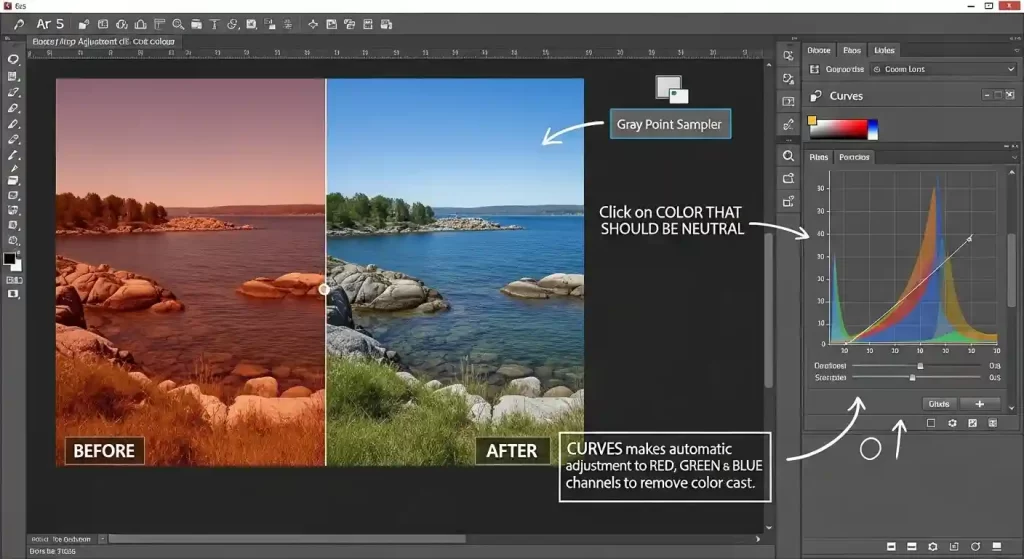Click the black foreground color swatch
This screenshot has height=559, width=1024.
click(x=9, y=259)
